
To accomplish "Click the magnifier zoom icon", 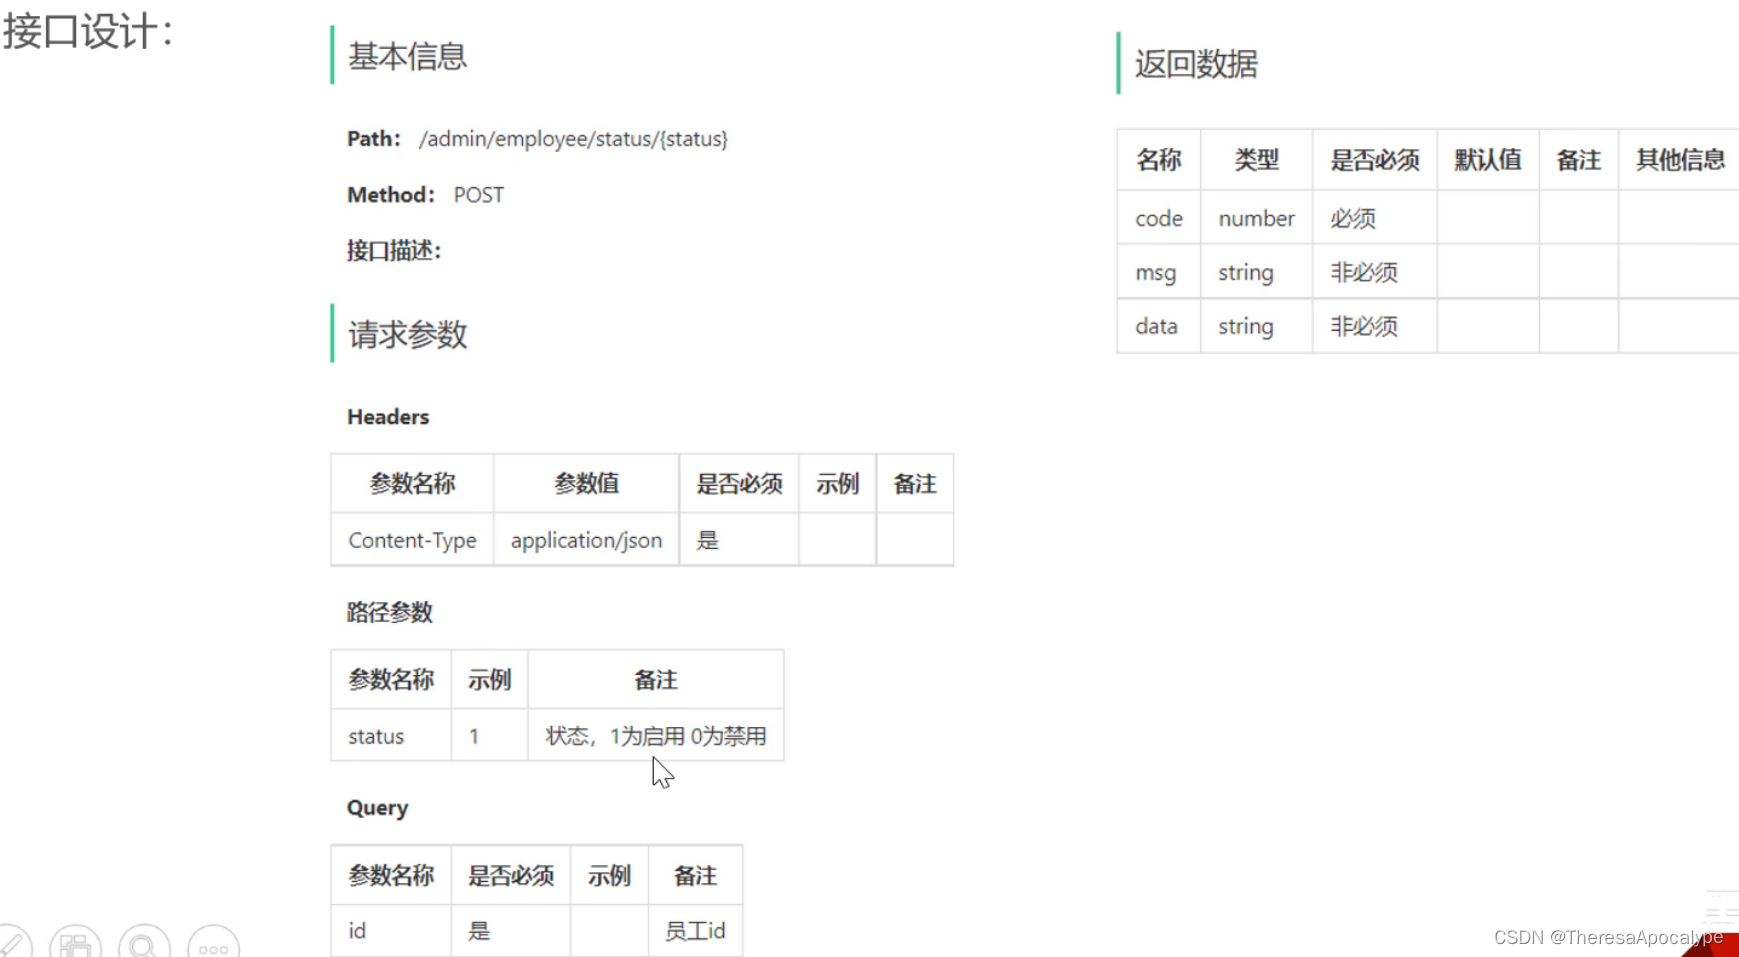I will pos(144,944).
